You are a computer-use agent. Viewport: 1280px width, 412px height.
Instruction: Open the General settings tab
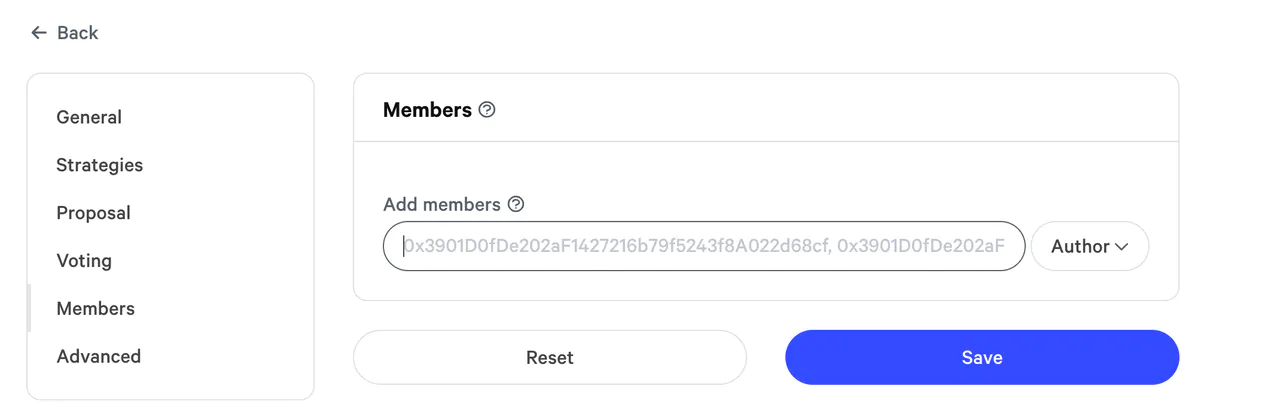[x=89, y=117]
